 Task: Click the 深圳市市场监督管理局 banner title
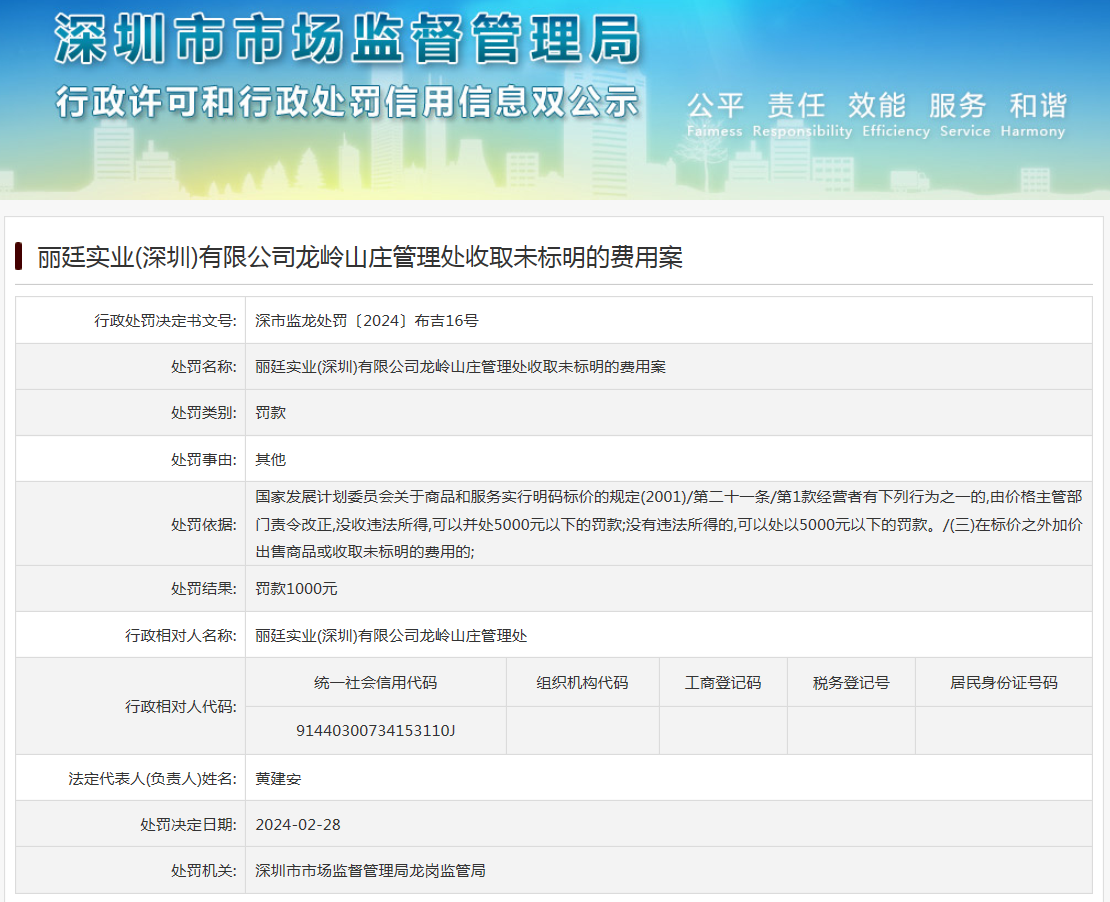348,40
